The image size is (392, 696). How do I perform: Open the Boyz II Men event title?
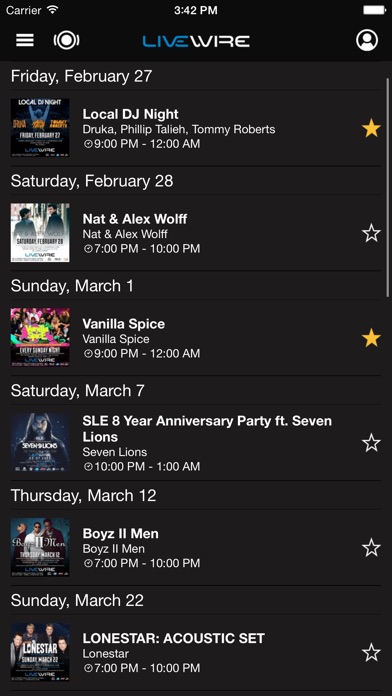click(120, 533)
